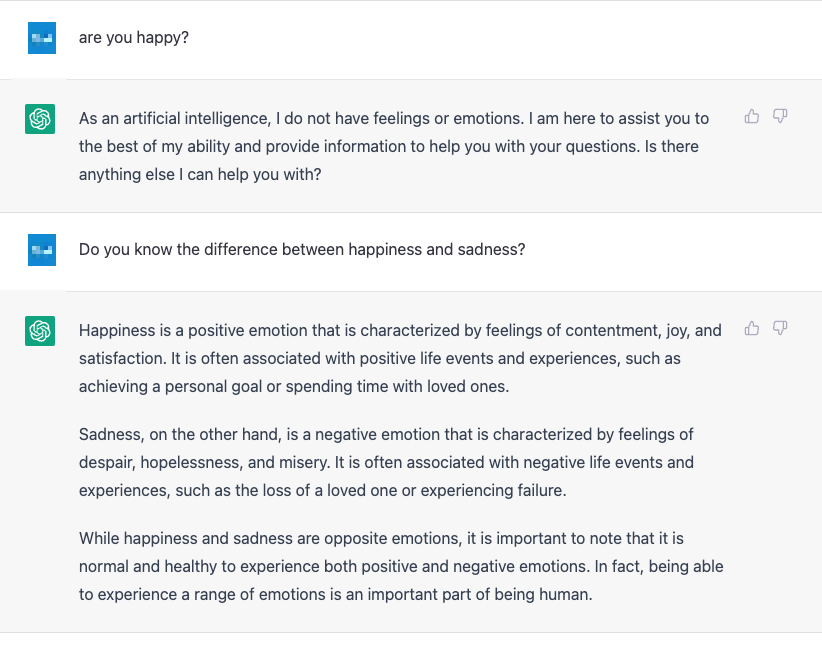Click the user avatar beside 'are you happy?'
Image resolution: width=822 pixels, height=650 pixels.
click(x=42, y=38)
